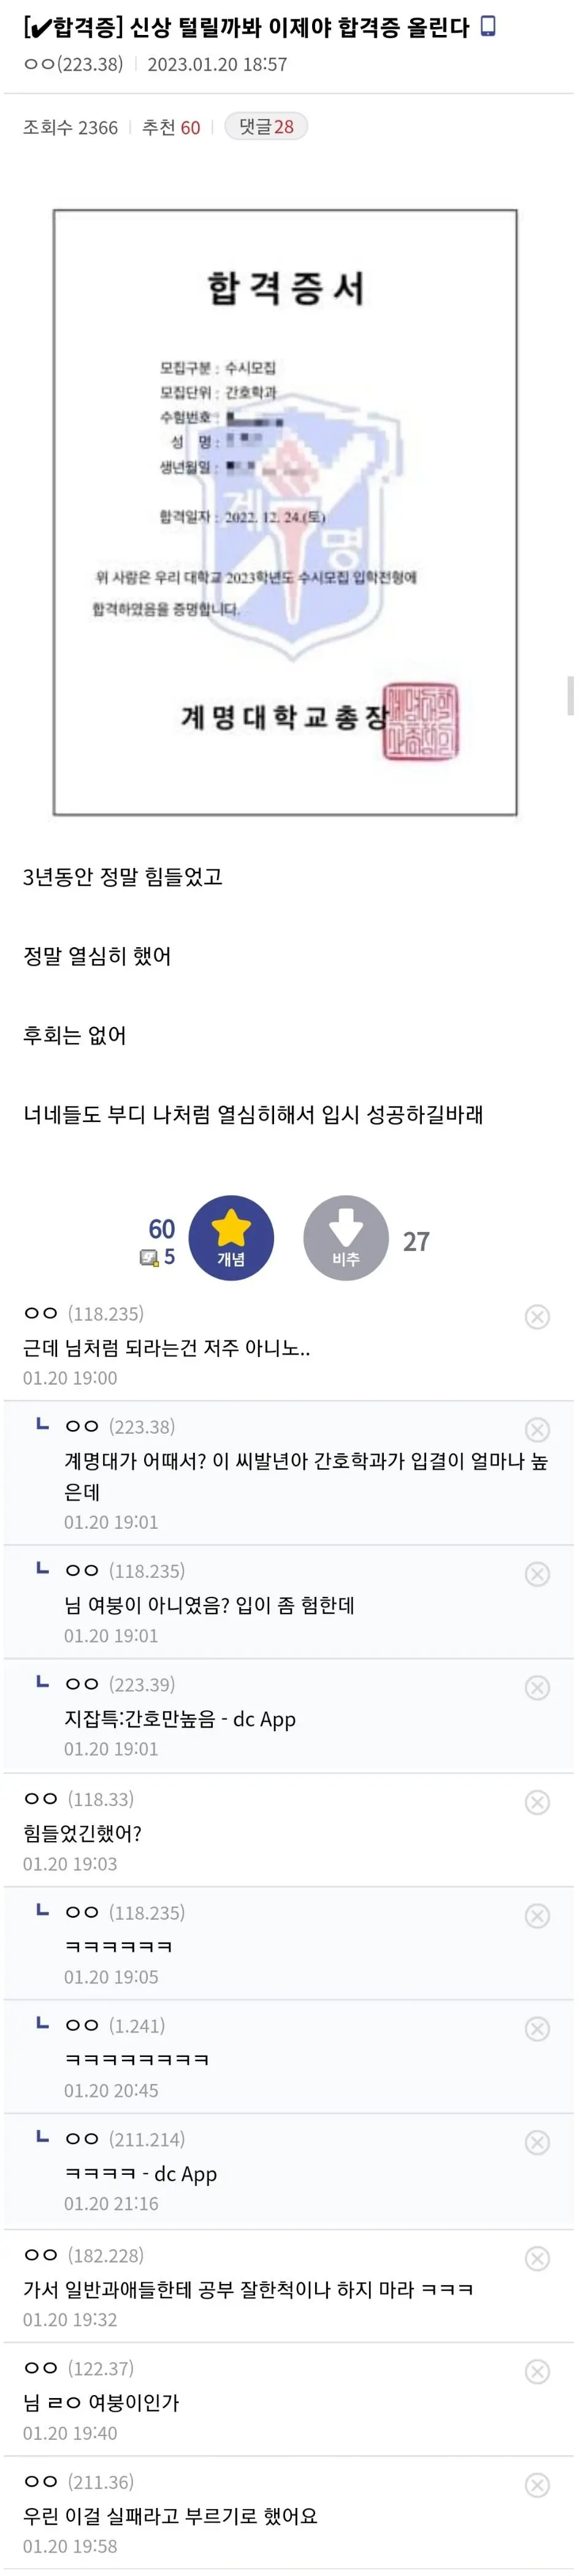Tap the mobile phone icon beside the post title
The height and width of the screenshot is (2576, 580).
click(488, 26)
